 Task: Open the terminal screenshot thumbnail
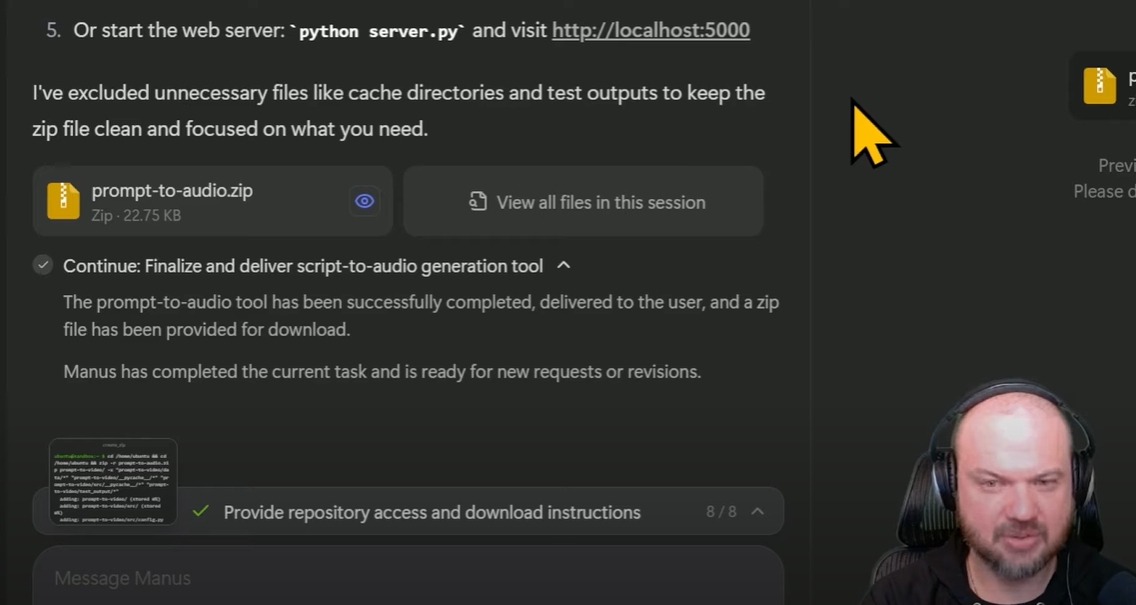click(x=113, y=481)
